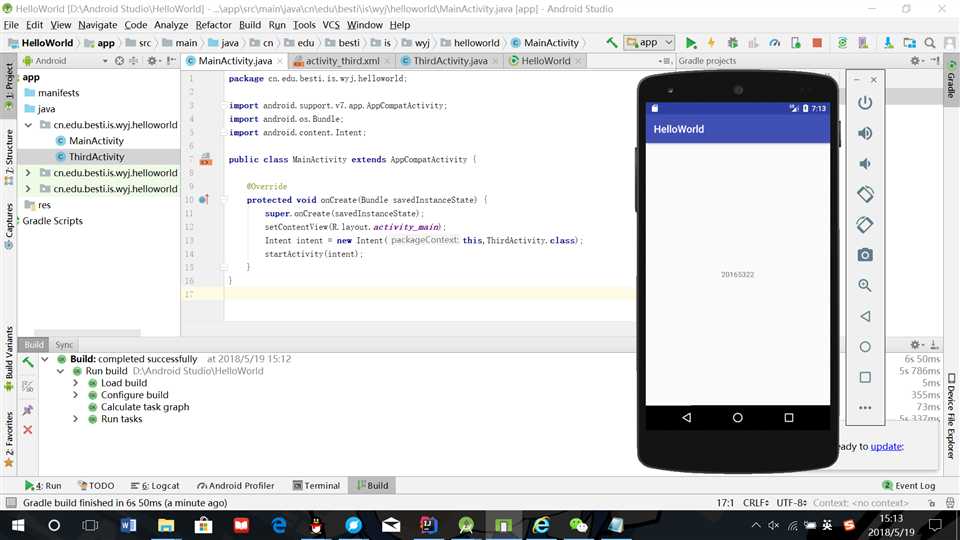
Task: Open the TODO tool window
Action: (96, 486)
